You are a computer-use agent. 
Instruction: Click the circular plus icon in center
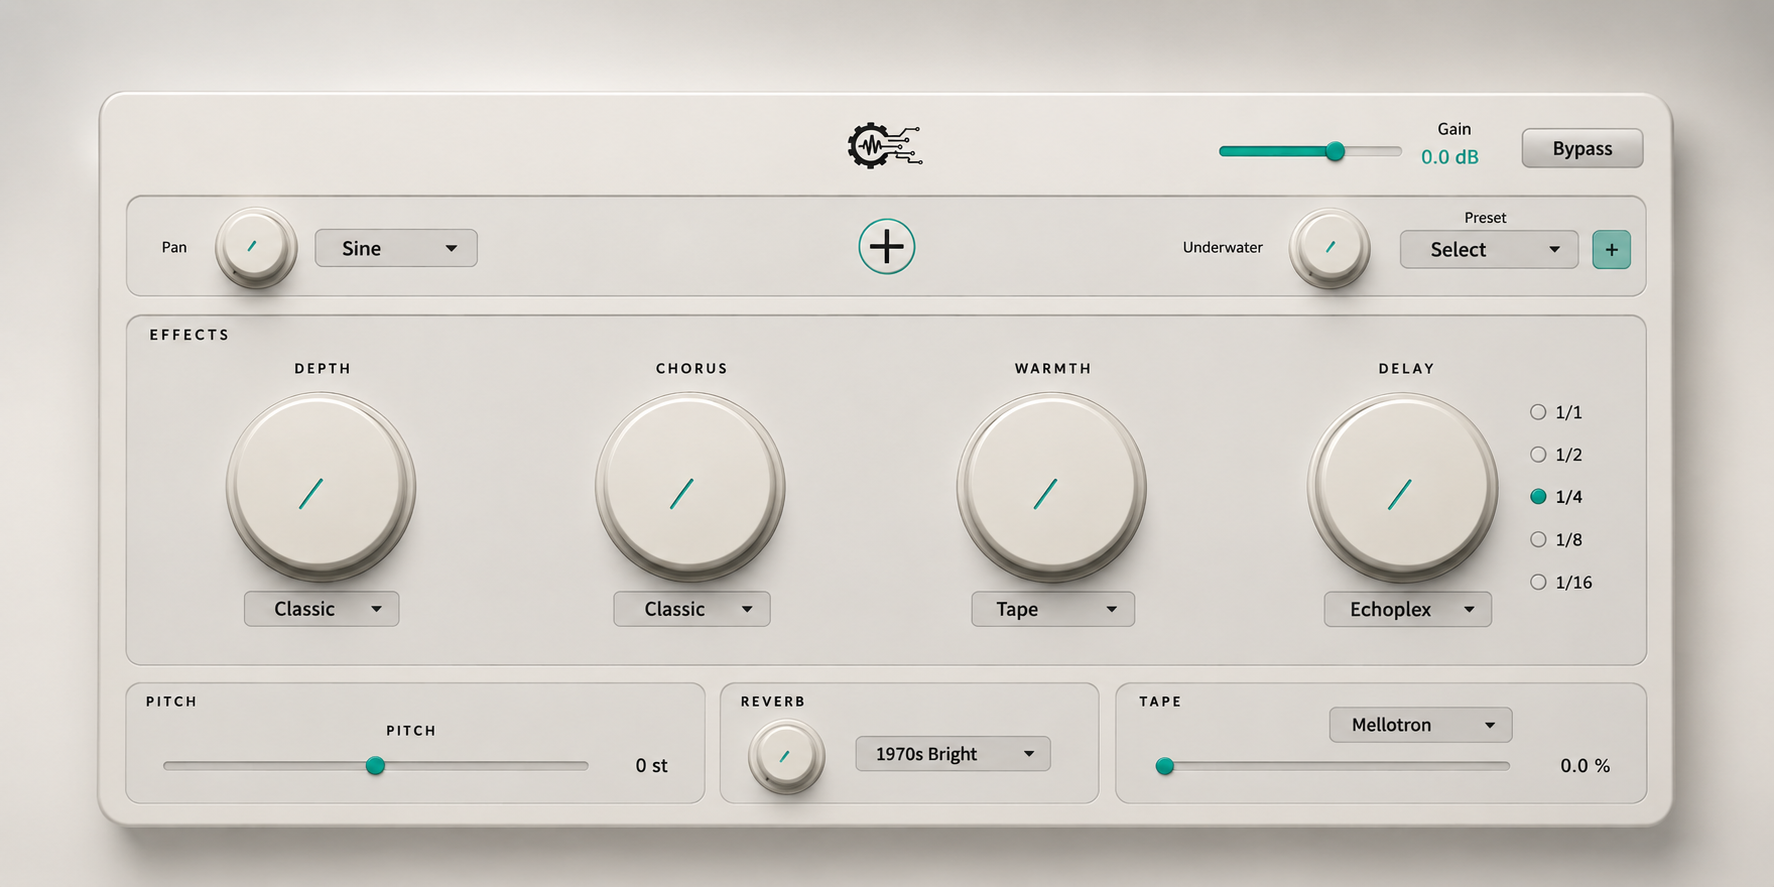(x=886, y=247)
